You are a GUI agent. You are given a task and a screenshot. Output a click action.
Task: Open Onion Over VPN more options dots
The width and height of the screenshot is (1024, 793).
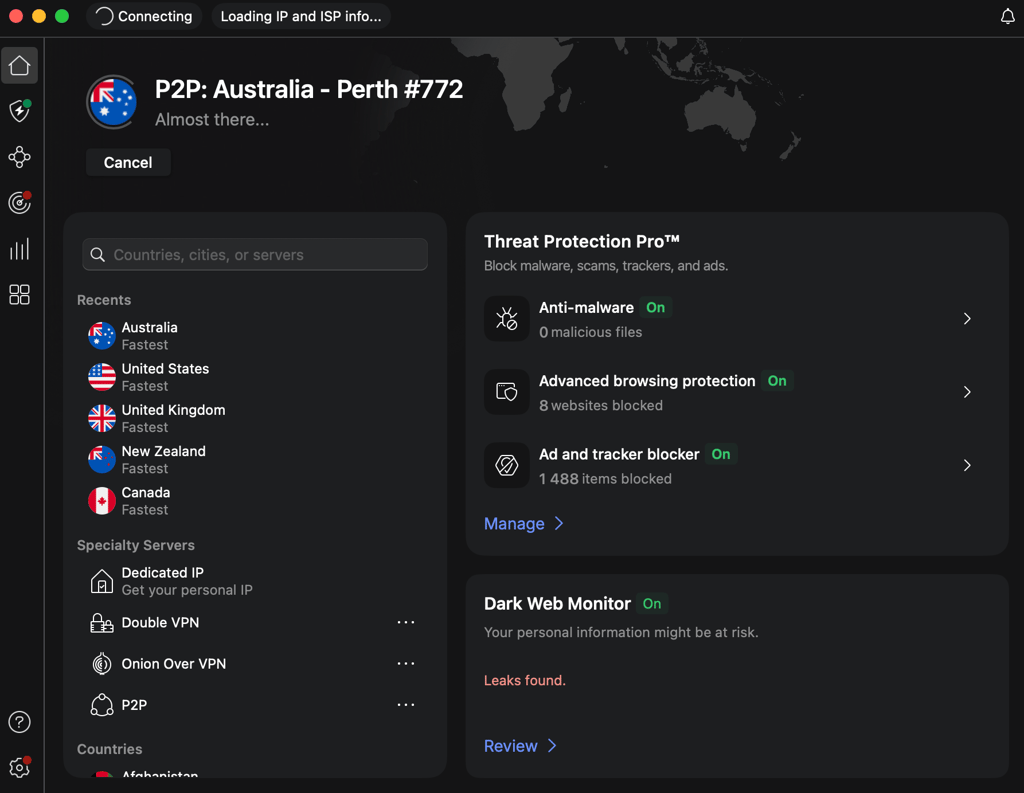tap(406, 663)
